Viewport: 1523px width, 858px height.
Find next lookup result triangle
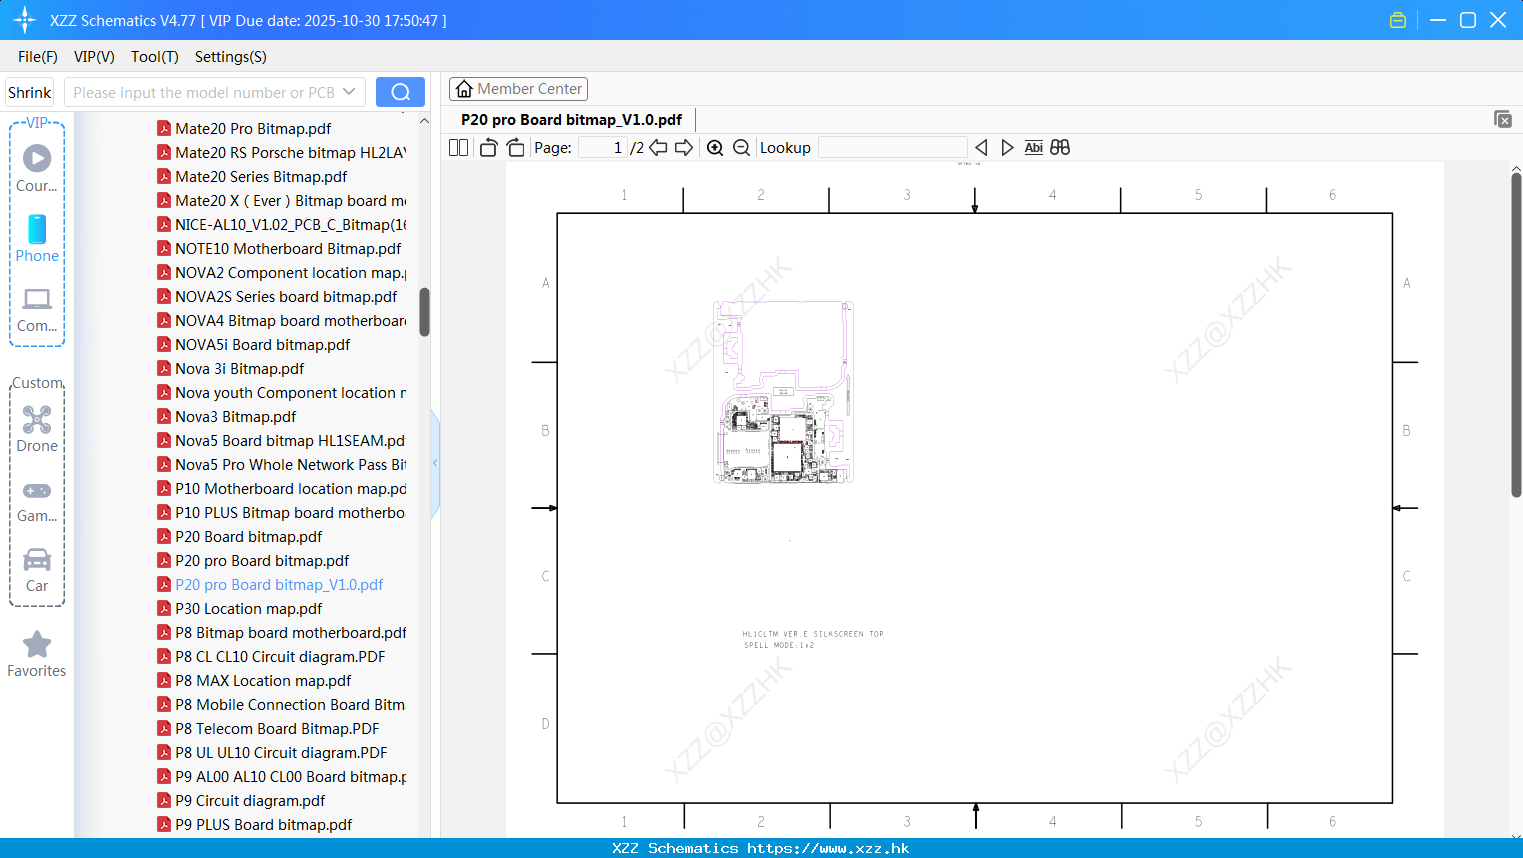(x=1007, y=147)
